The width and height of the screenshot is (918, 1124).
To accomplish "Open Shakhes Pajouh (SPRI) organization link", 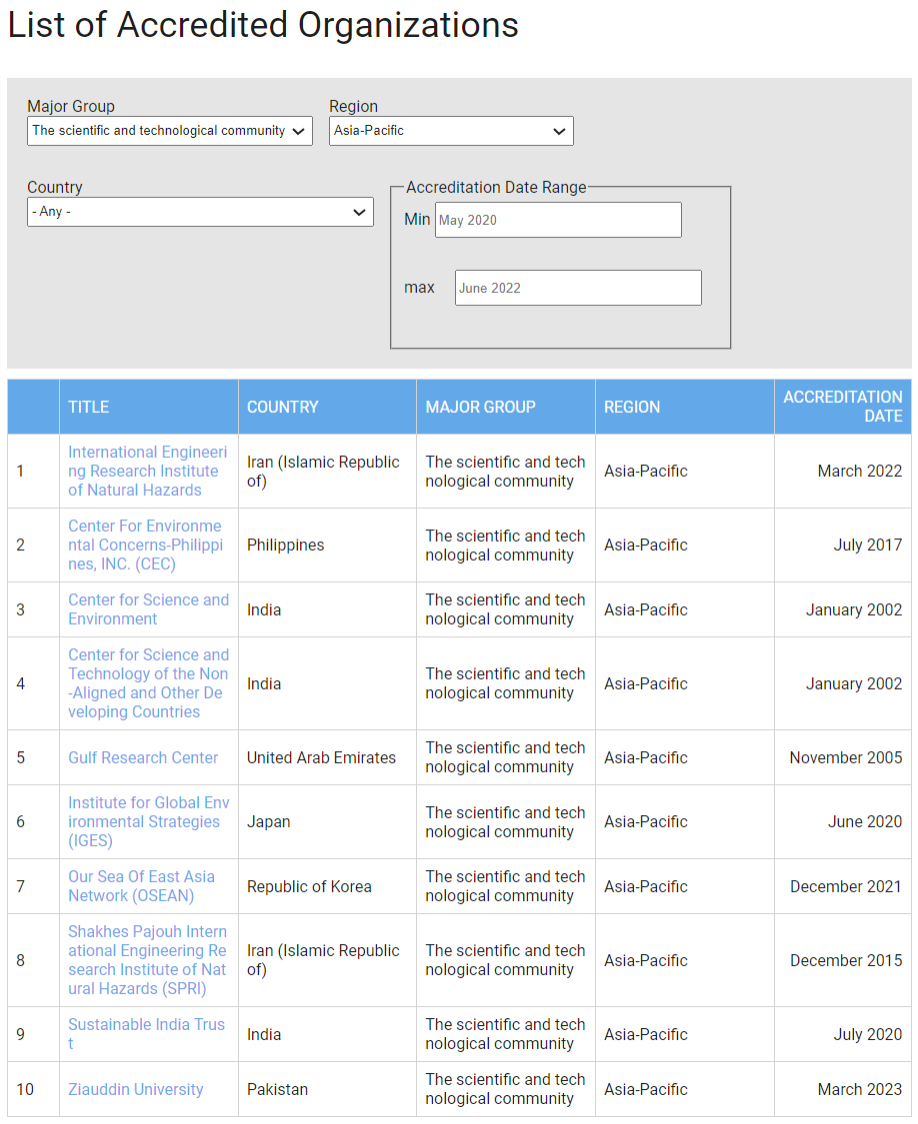I will tap(147, 960).
